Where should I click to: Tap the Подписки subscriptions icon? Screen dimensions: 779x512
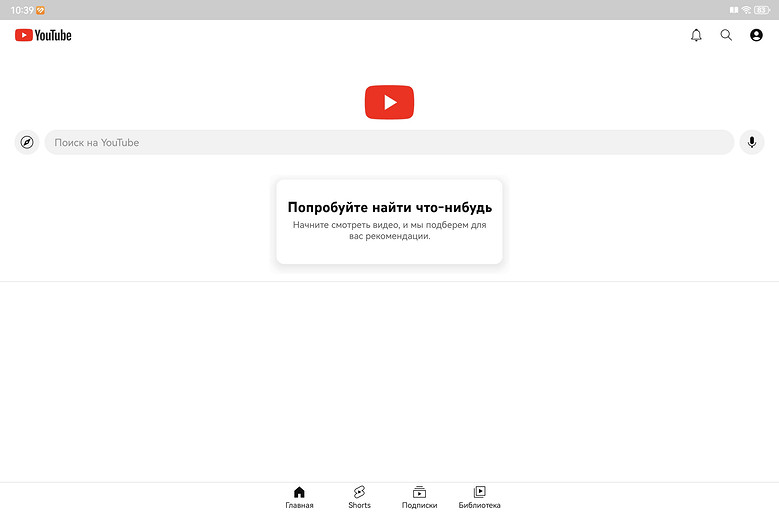pos(419,492)
